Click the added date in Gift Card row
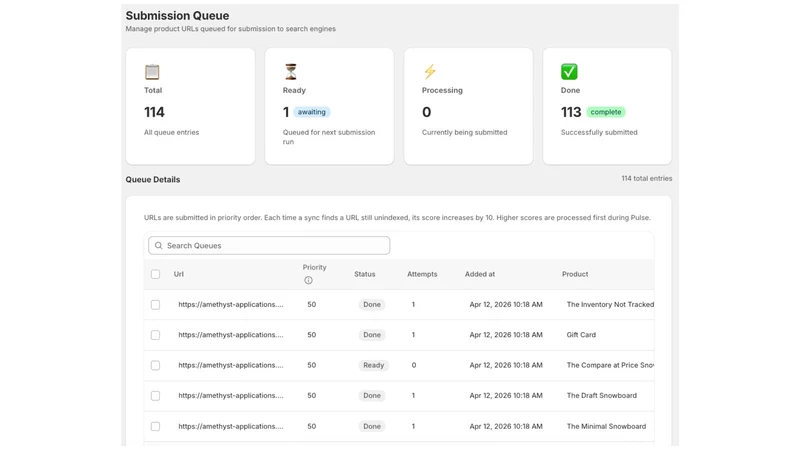 506,335
